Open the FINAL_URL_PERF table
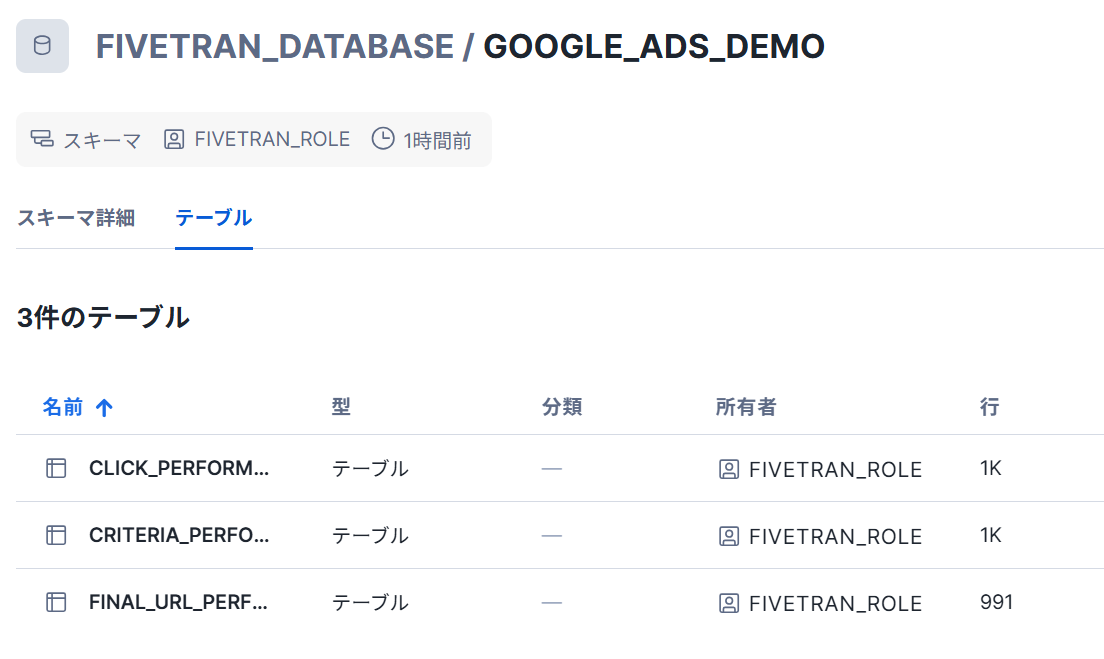Screen dimensions: 1104x659 [179, 602]
